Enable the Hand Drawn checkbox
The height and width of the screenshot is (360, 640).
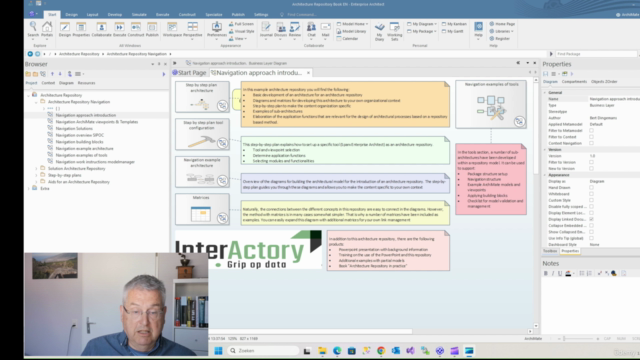(x=591, y=187)
